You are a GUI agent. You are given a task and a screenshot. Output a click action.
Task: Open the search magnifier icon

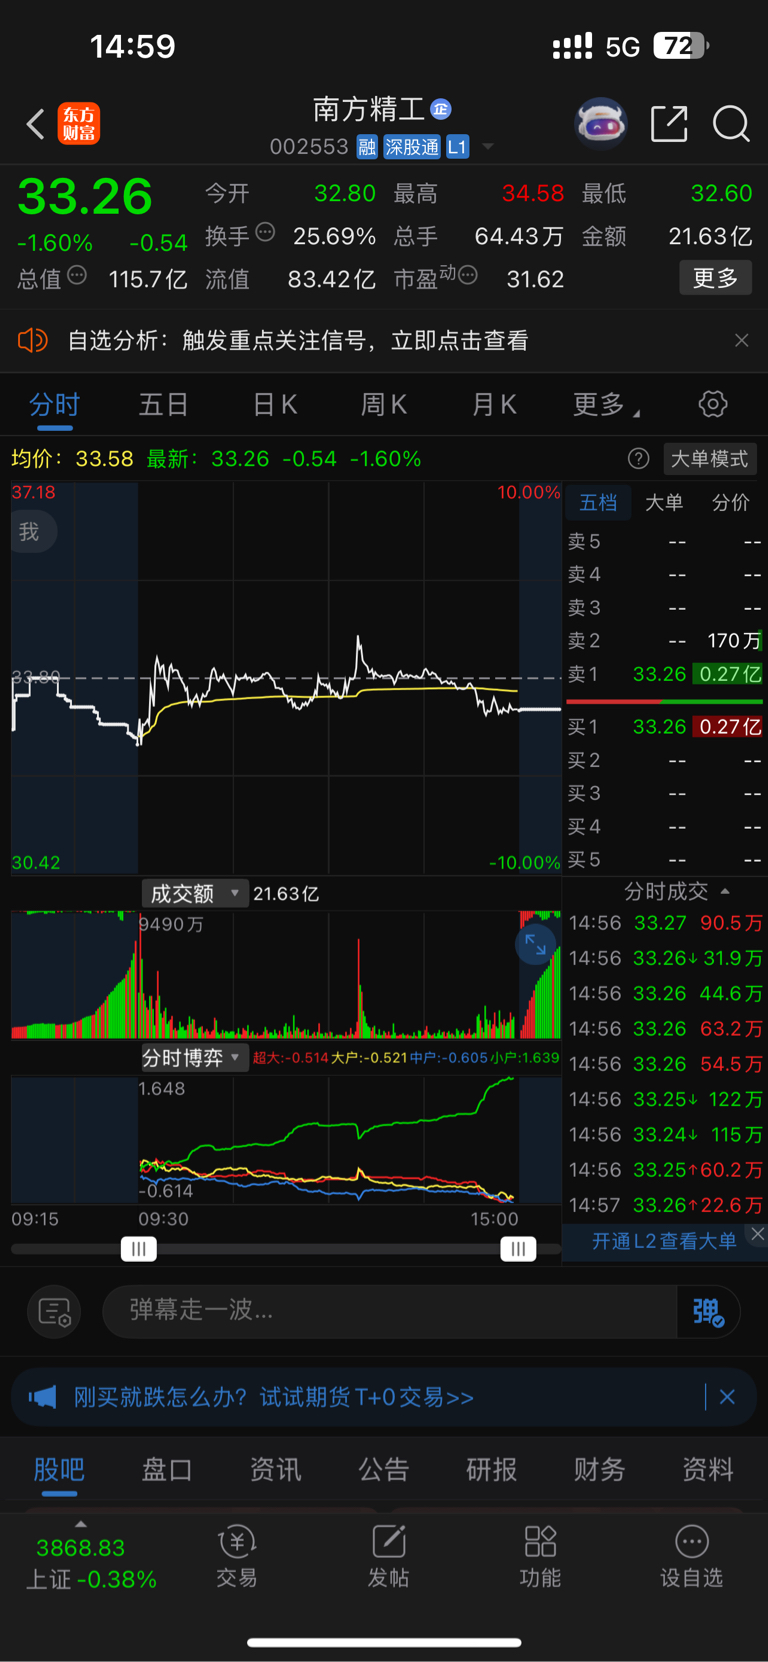point(731,124)
